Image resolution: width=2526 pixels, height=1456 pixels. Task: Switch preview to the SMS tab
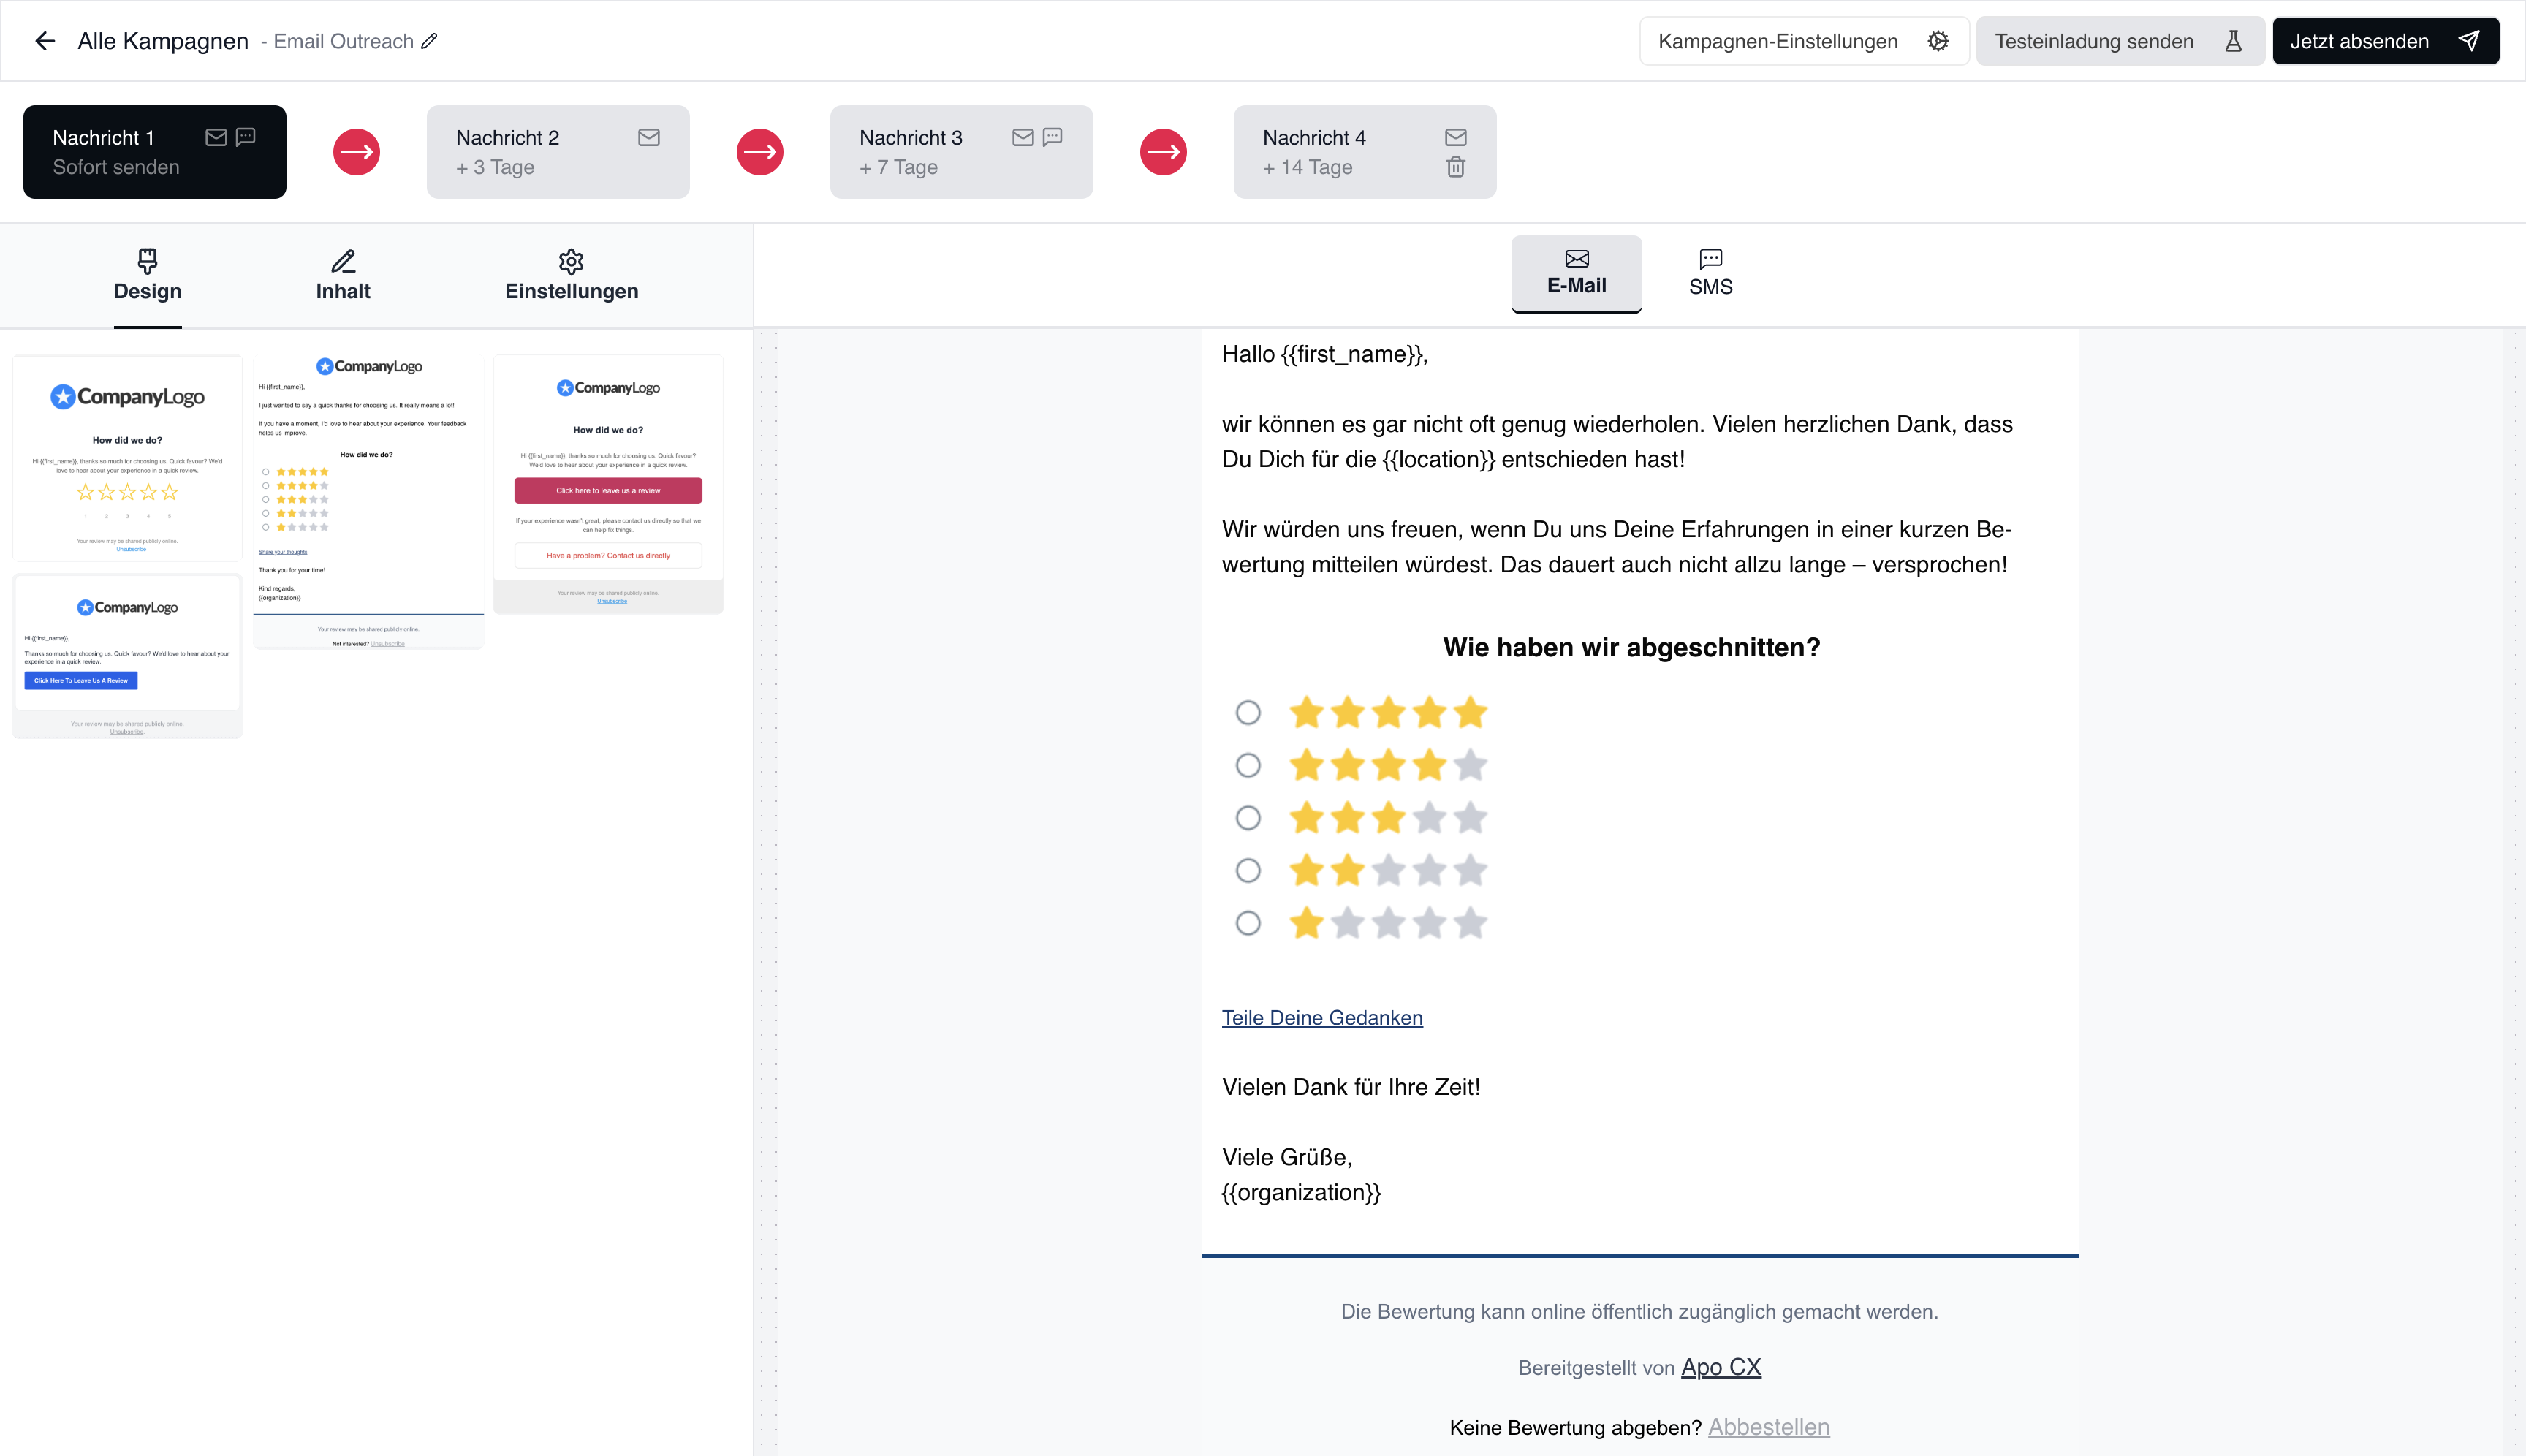tap(1710, 273)
